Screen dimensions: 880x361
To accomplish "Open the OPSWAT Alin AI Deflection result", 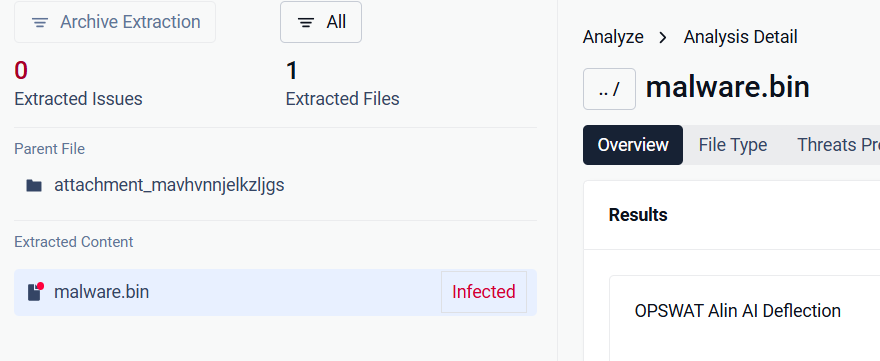I will [x=737, y=310].
